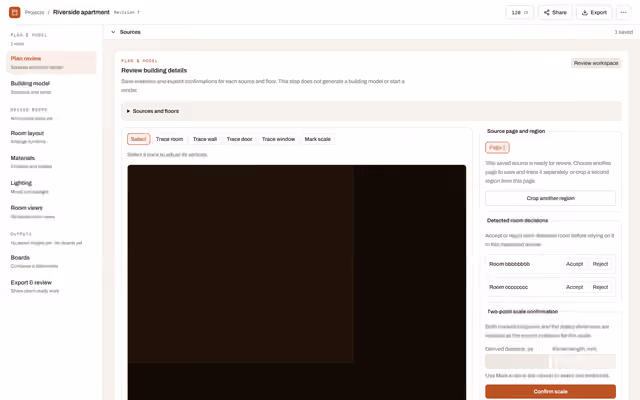This screenshot has width=640, height=400.
Task: Open Plan review in sidebar
Action: [51, 62]
